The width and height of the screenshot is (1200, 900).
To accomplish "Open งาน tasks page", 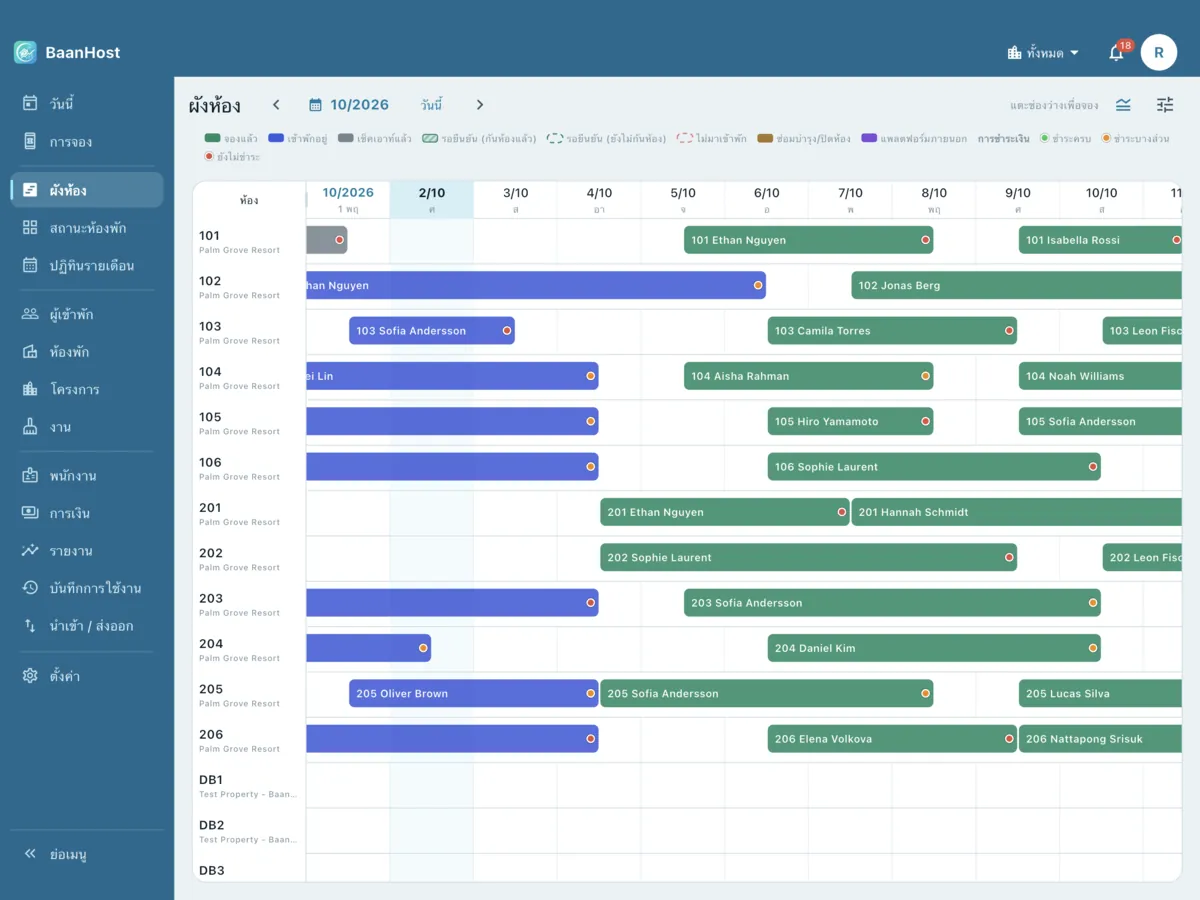I will pyautogui.click(x=87, y=427).
